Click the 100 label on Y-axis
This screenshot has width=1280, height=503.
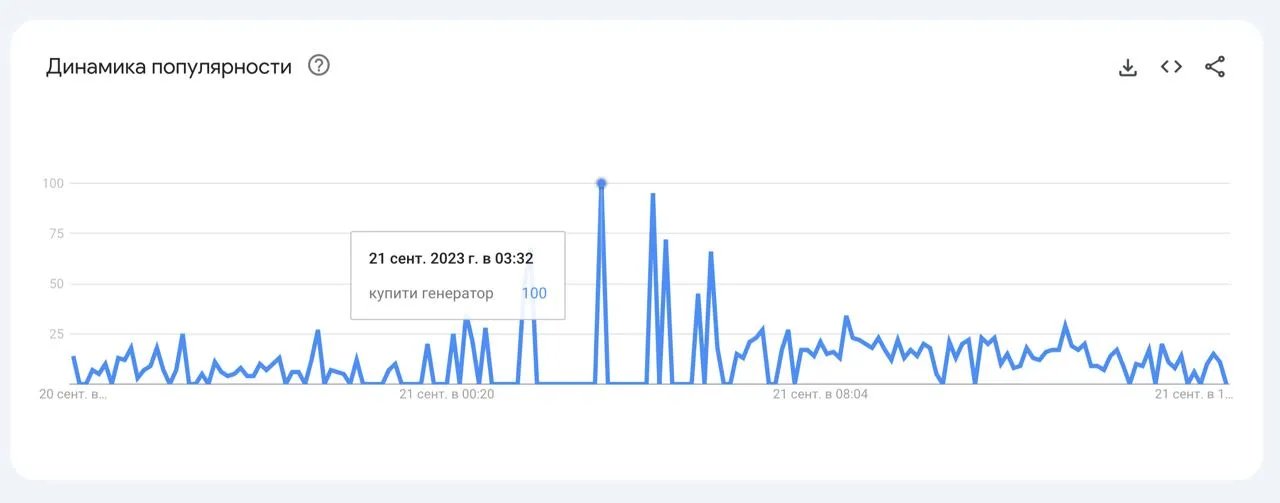coord(53,183)
